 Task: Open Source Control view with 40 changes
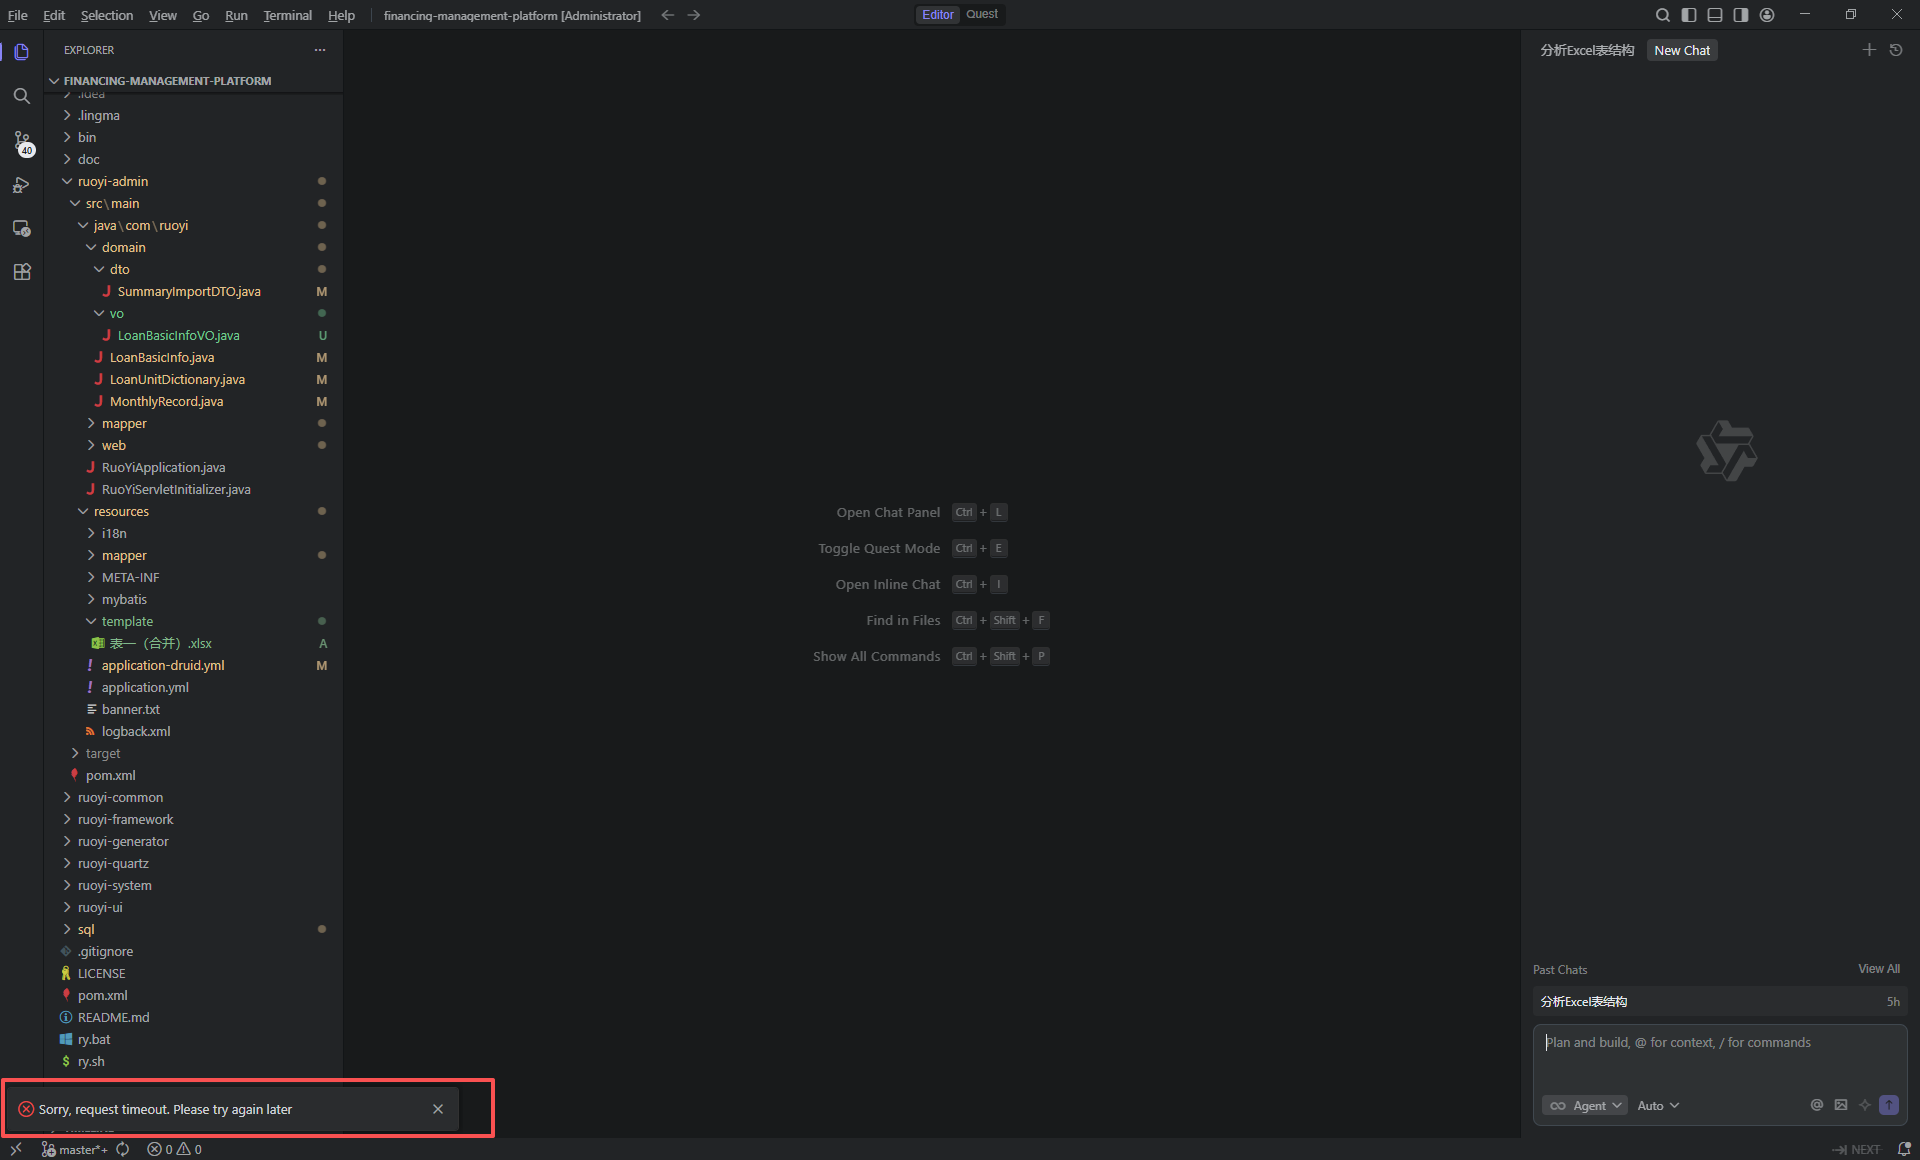coord(22,142)
